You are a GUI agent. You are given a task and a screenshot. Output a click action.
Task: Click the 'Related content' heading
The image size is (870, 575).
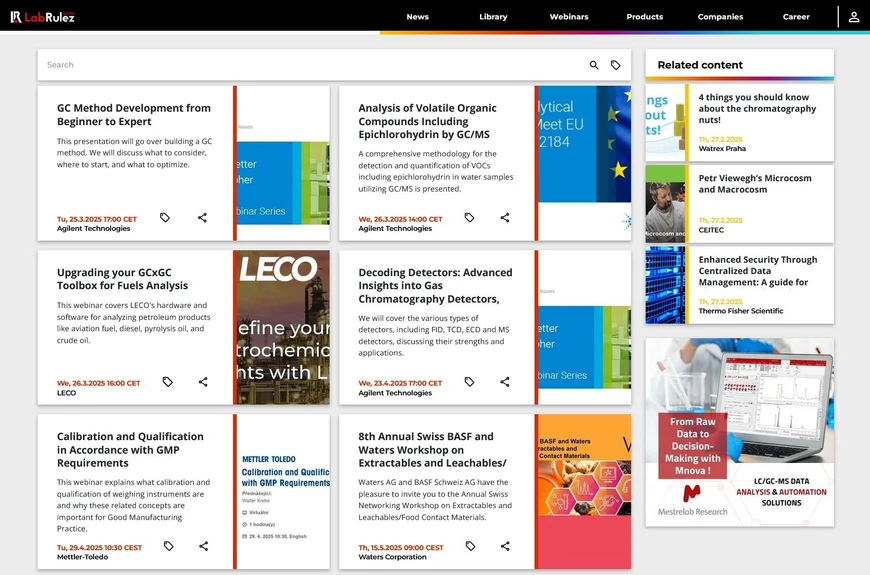(x=700, y=65)
